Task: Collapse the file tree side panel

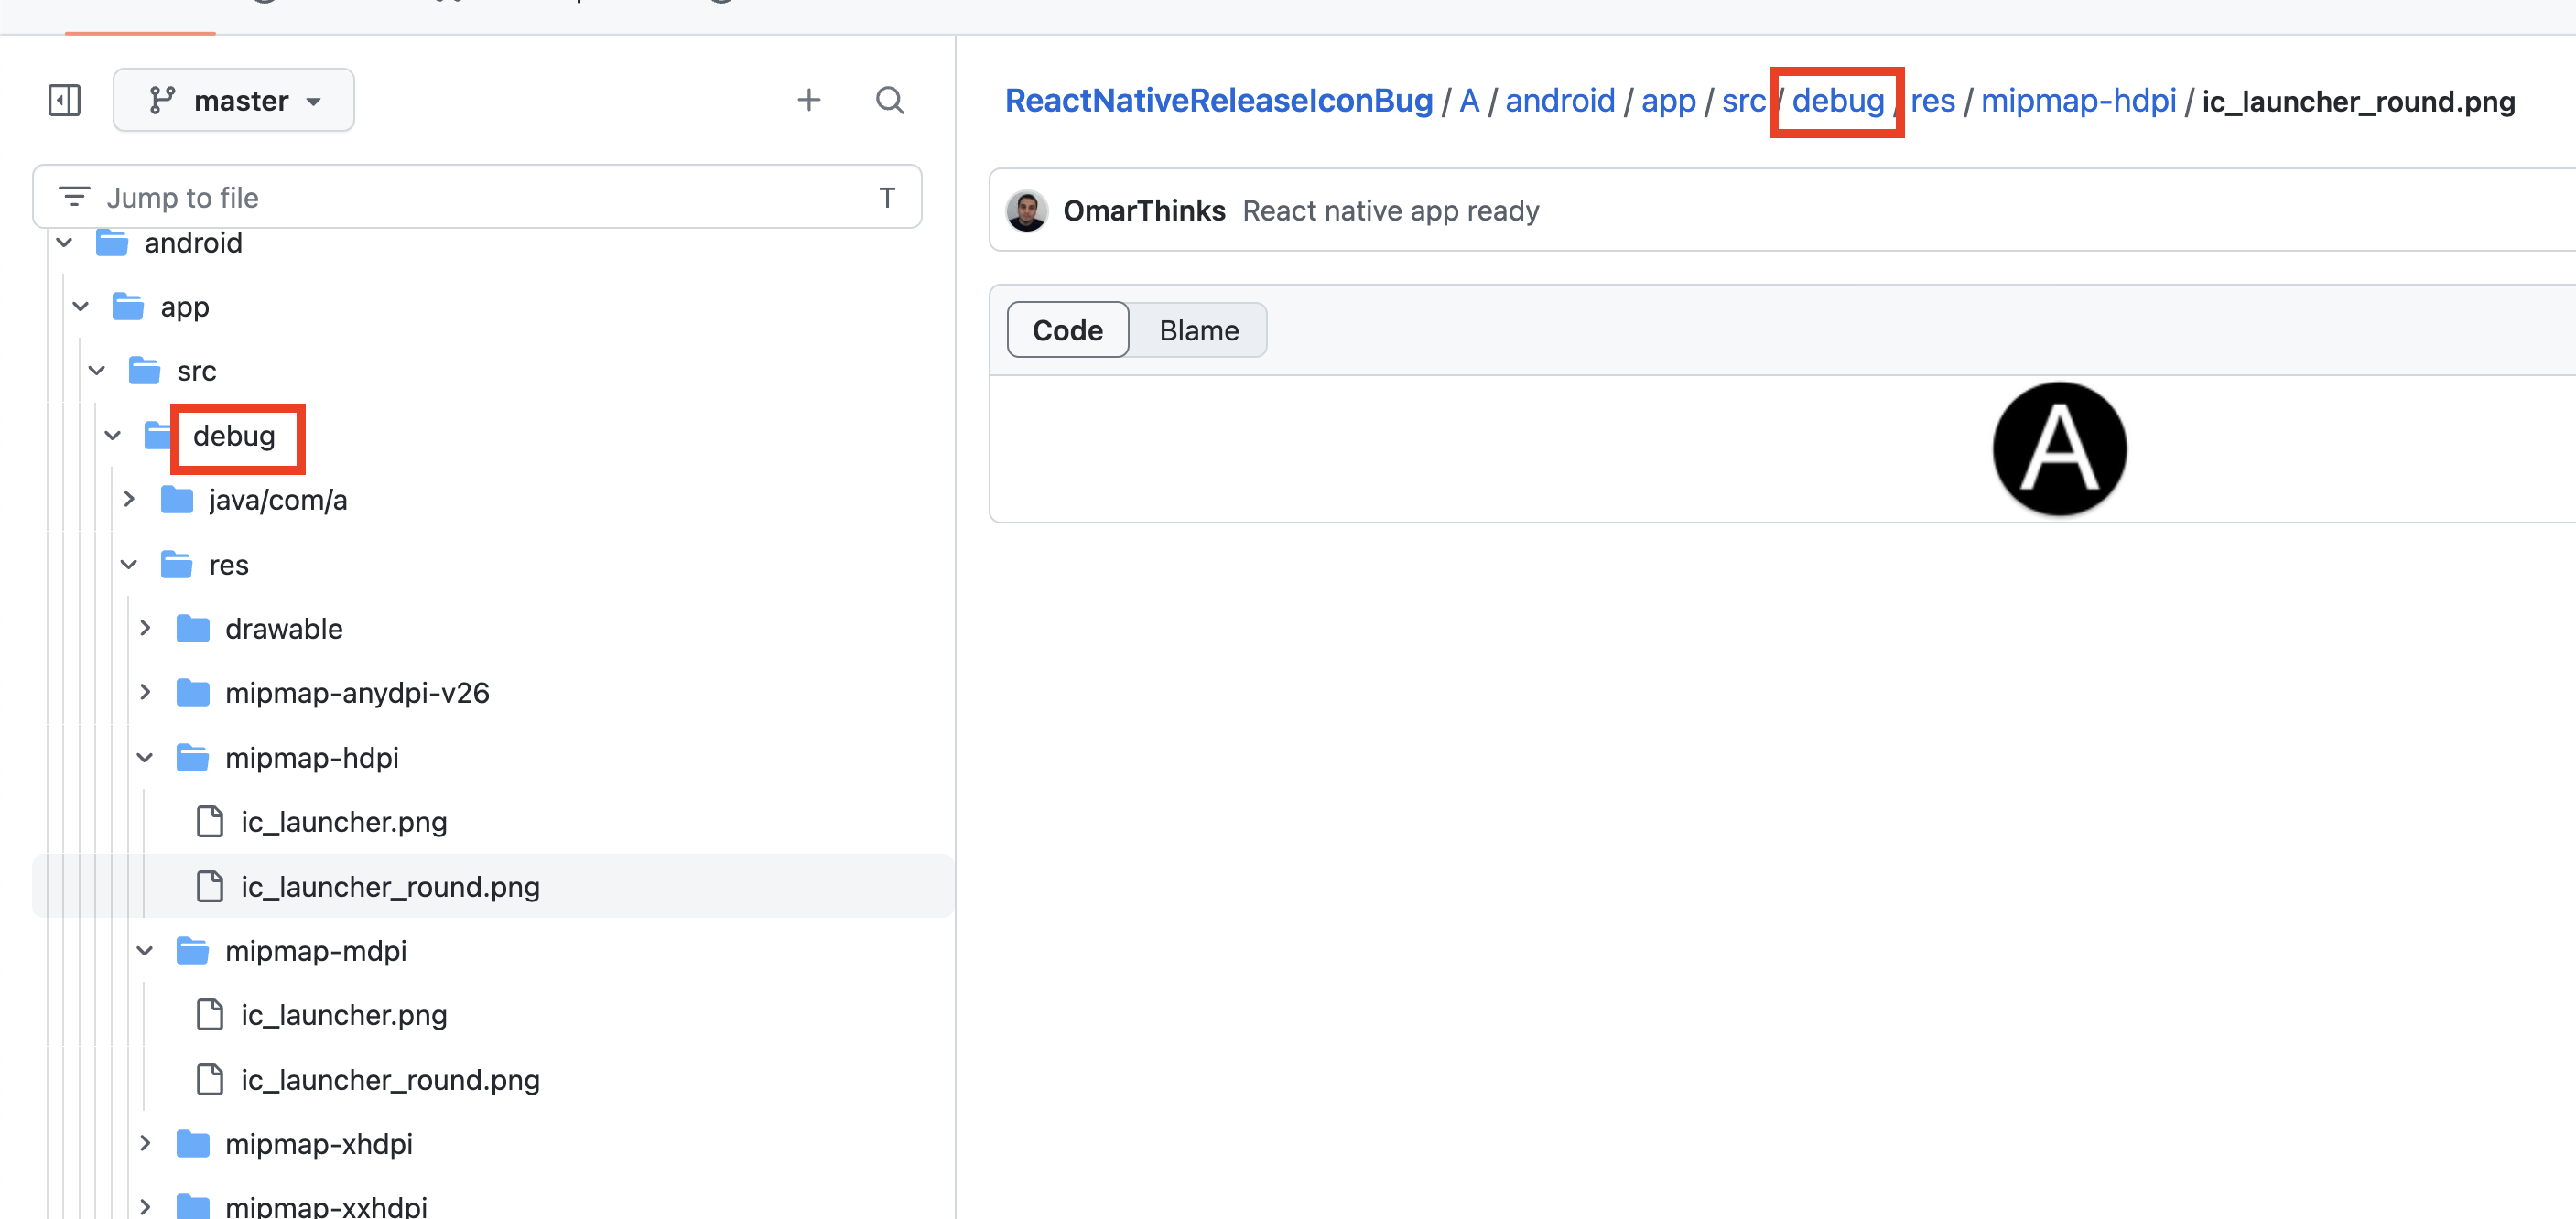Action: click(x=64, y=100)
